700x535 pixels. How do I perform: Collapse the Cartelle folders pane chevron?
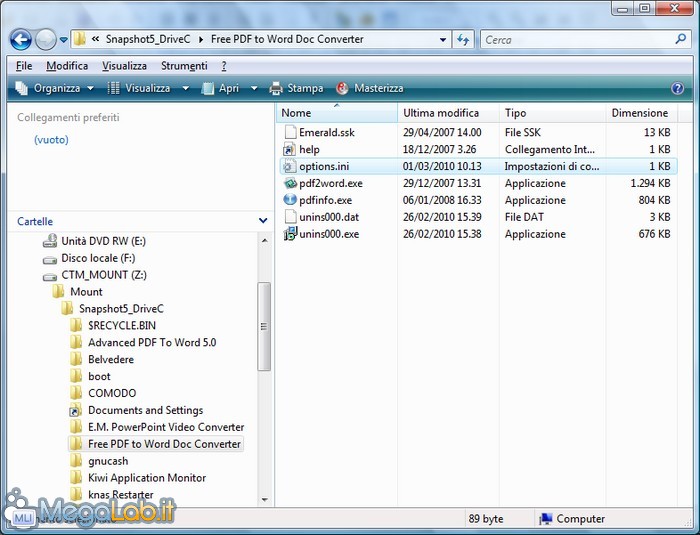tap(263, 221)
